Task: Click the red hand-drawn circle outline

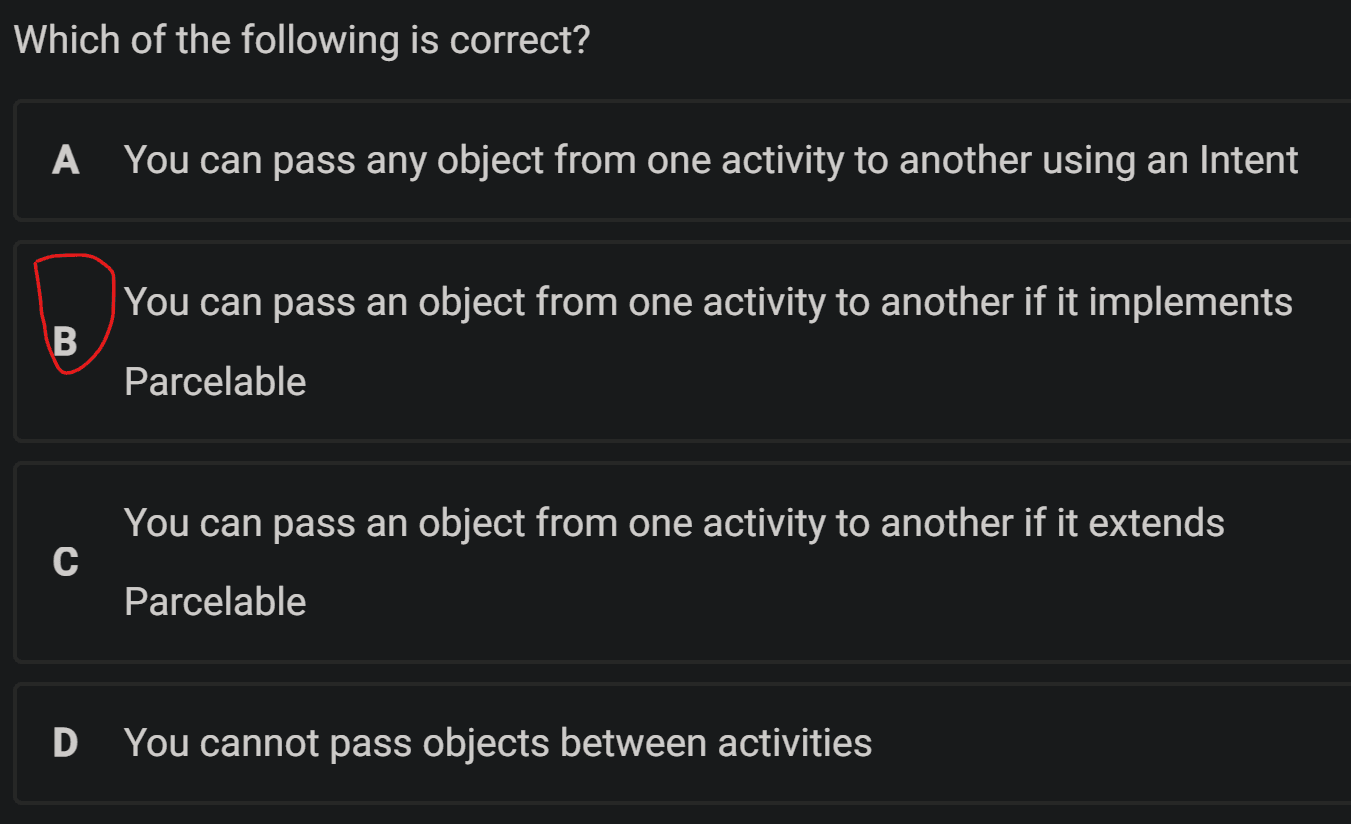Action: [73, 313]
